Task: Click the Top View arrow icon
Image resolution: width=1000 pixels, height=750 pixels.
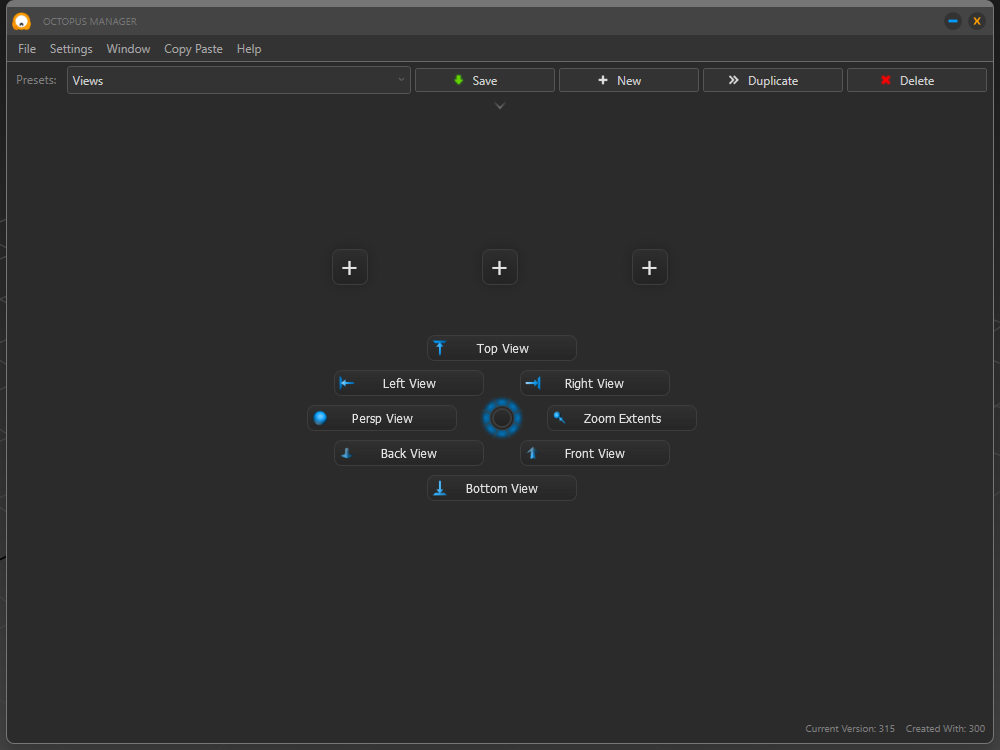Action: tap(439, 348)
